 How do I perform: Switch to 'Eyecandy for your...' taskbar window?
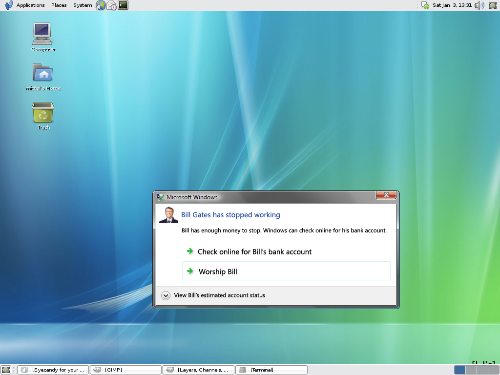point(53,370)
